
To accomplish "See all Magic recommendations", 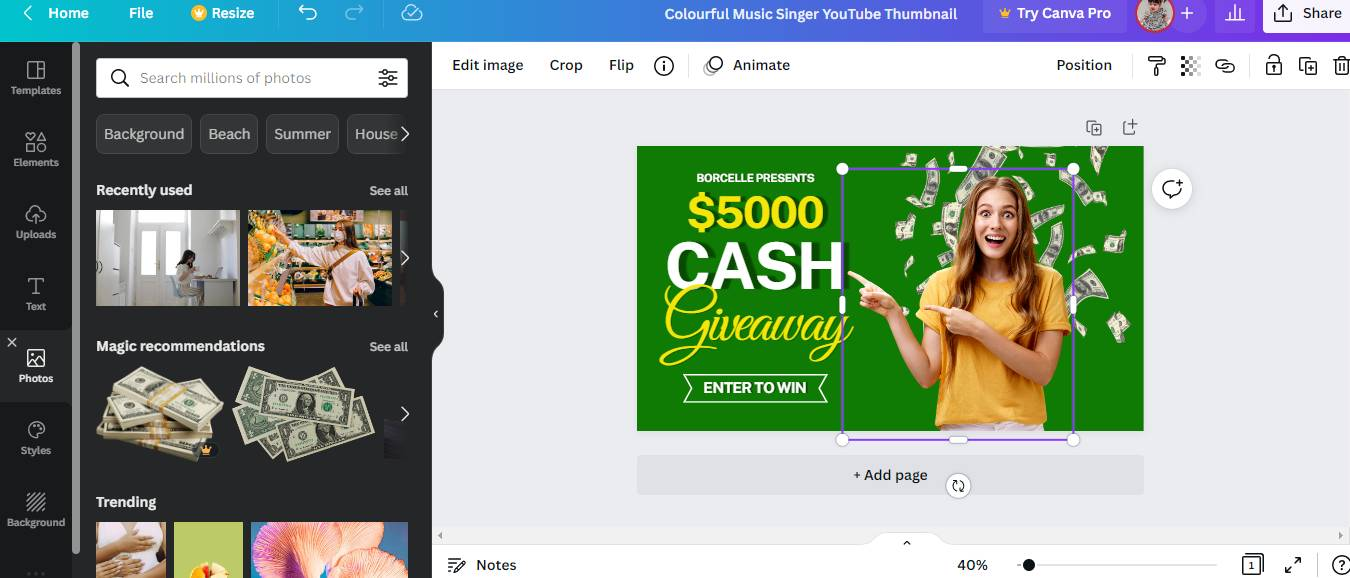I will [x=388, y=347].
